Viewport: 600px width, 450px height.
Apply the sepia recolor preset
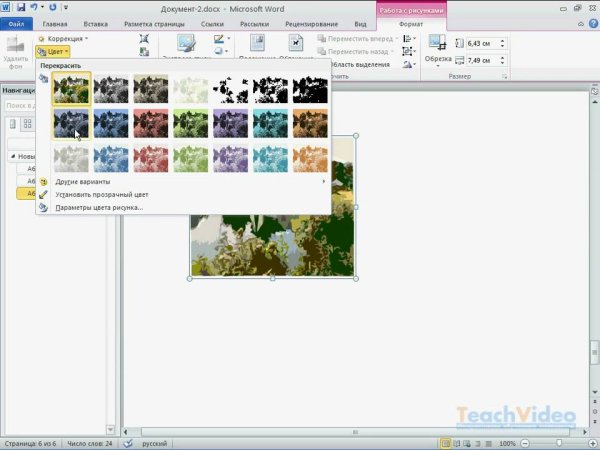click(x=150, y=90)
